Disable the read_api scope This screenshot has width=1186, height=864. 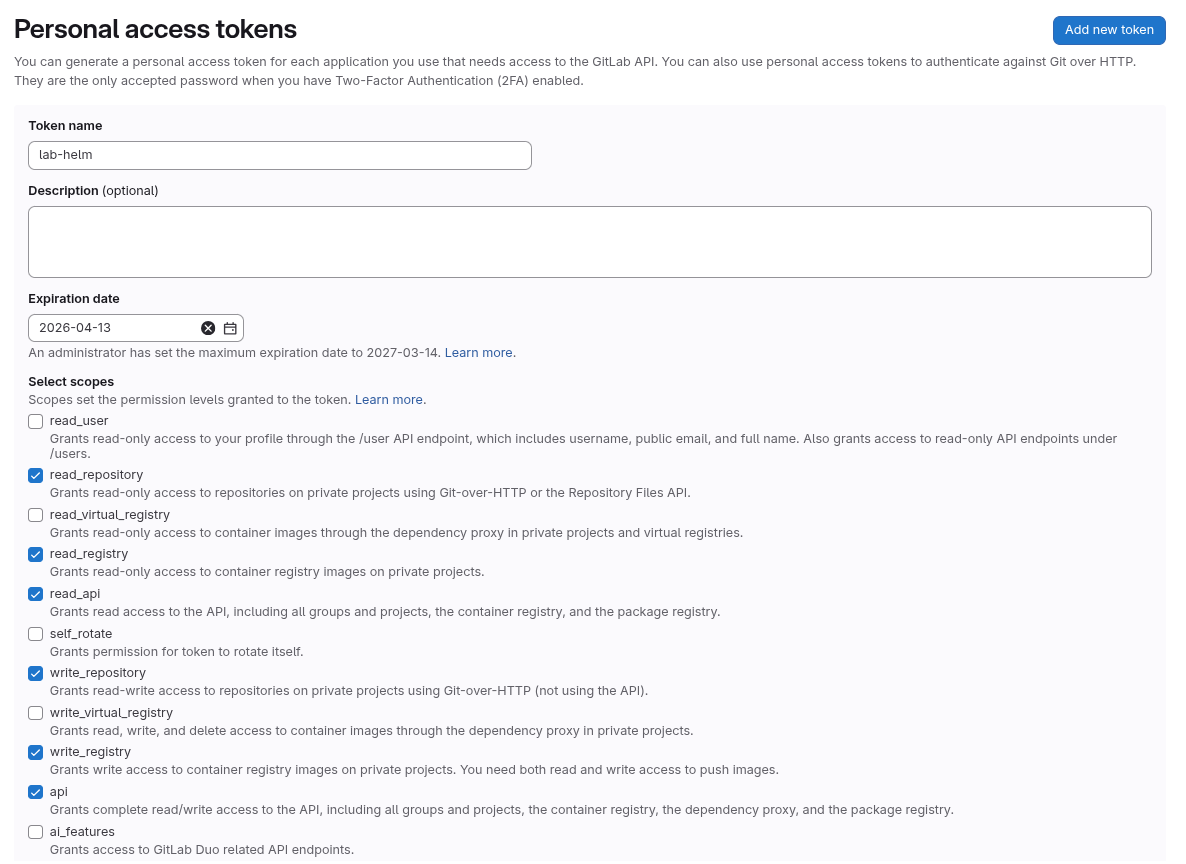point(35,594)
